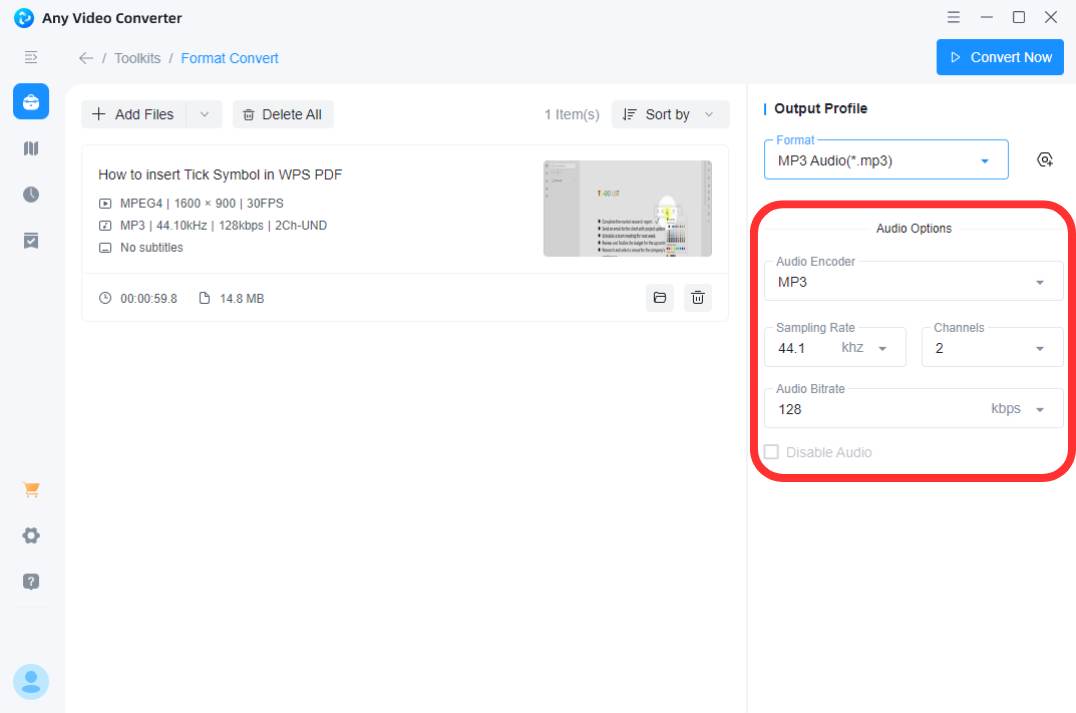Open settings via the gear icon

point(31,535)
